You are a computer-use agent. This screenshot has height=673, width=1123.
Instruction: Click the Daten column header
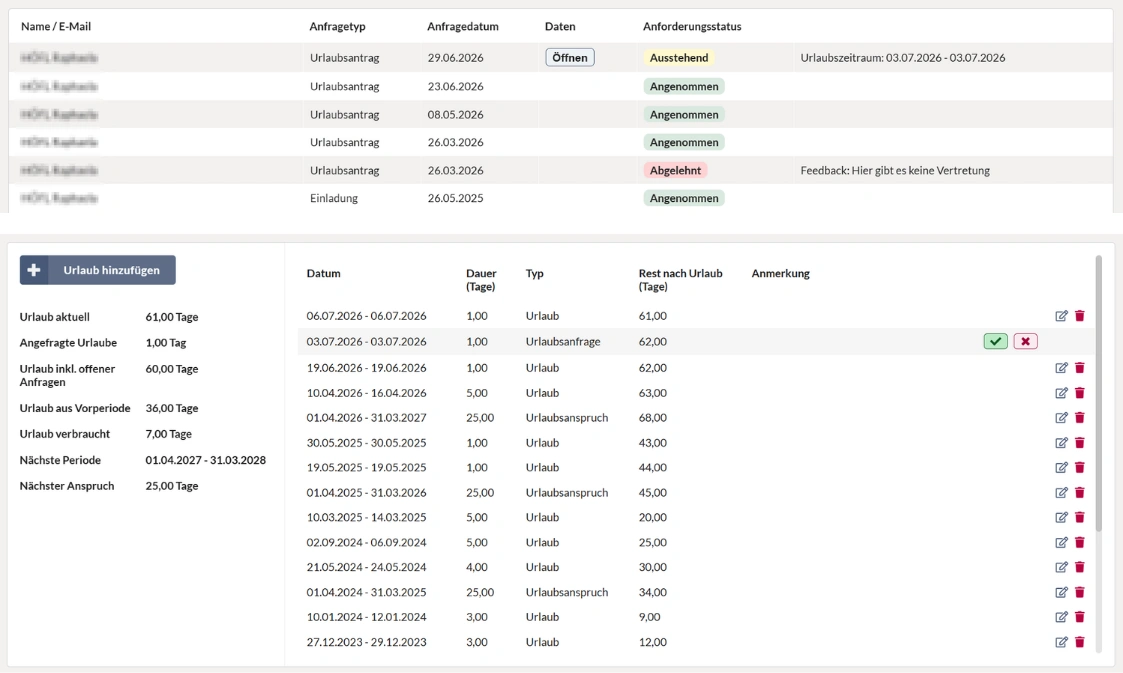tap(560, 26)
